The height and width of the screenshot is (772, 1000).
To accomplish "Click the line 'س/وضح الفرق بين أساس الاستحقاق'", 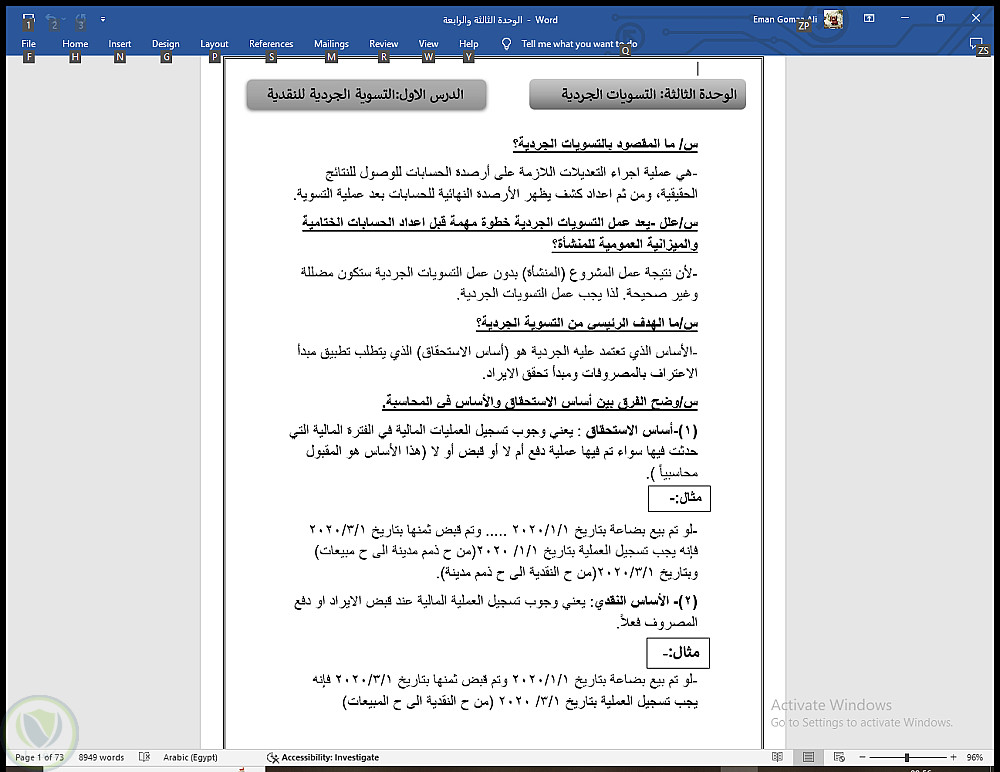I will point(540,402).
